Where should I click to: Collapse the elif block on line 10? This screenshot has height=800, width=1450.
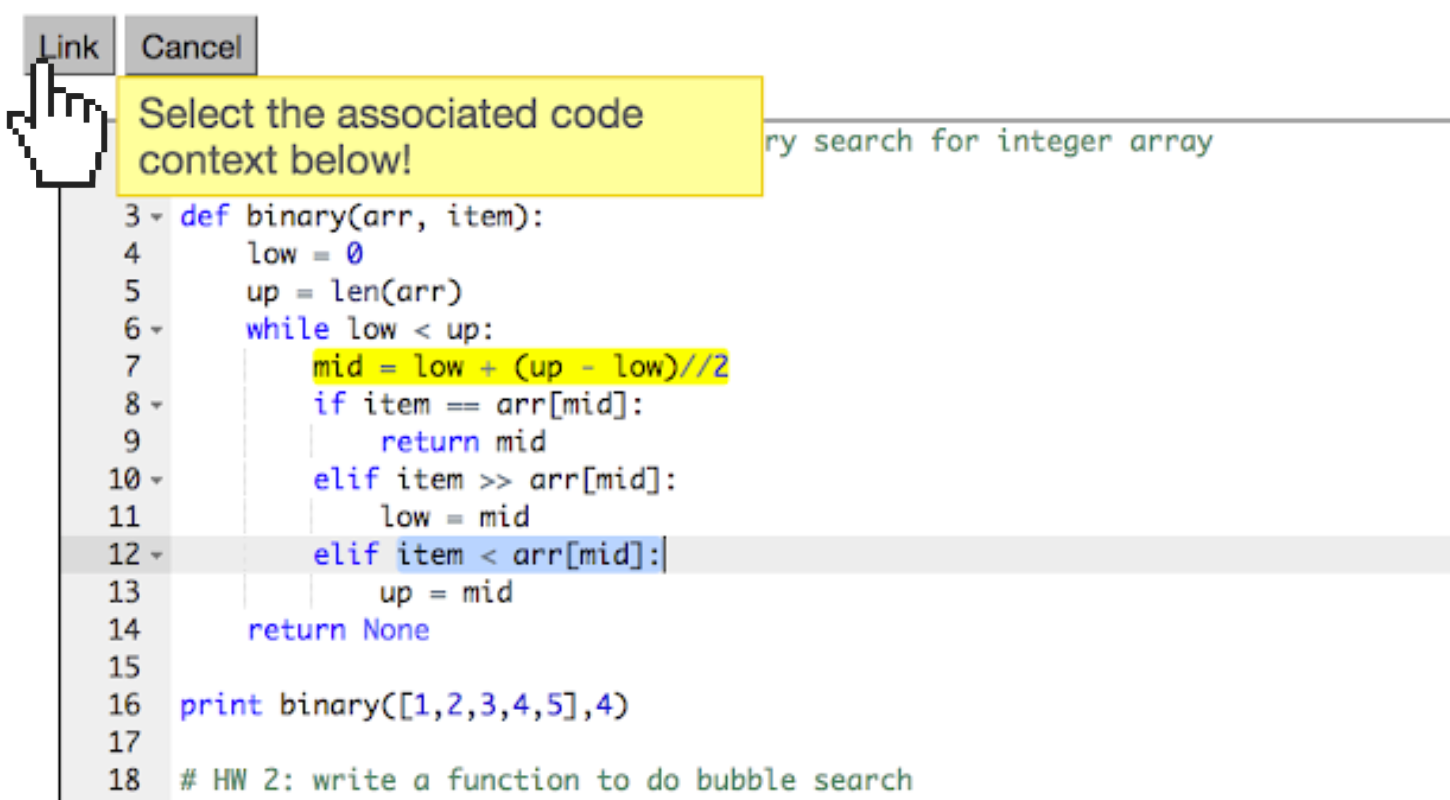pyautogui.click(x=158, y=479)
